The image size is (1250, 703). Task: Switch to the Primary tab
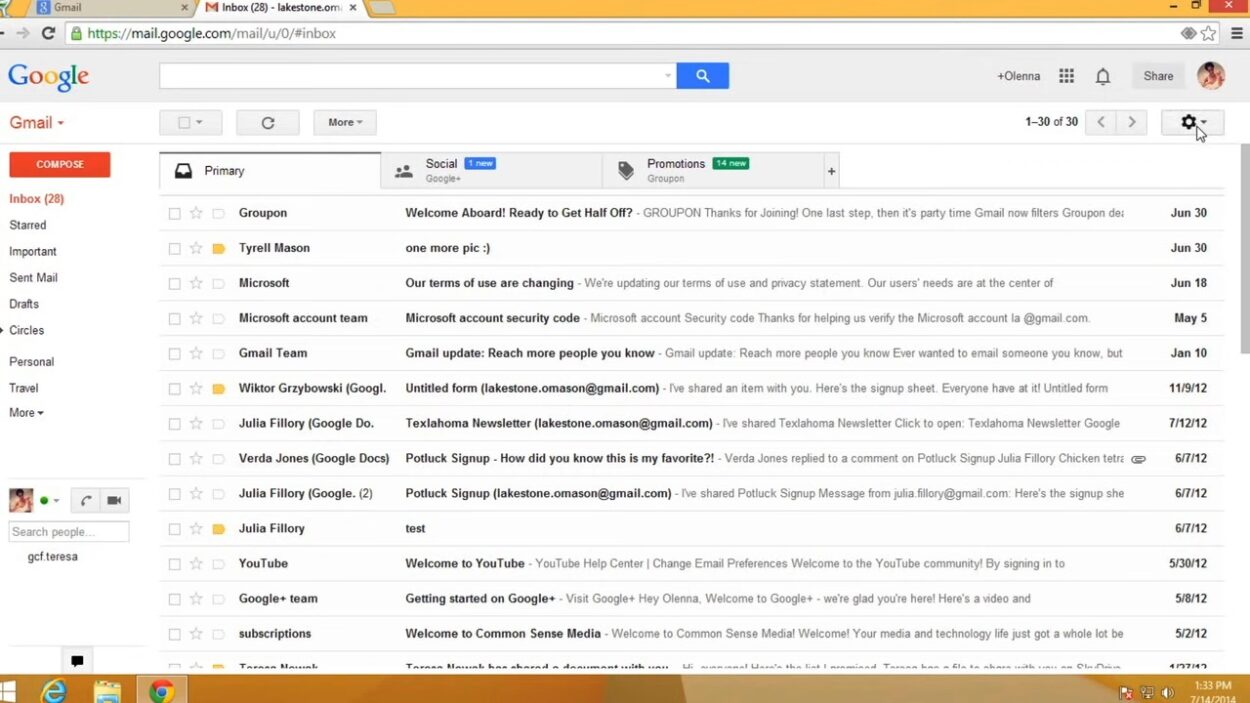[270, 171]
